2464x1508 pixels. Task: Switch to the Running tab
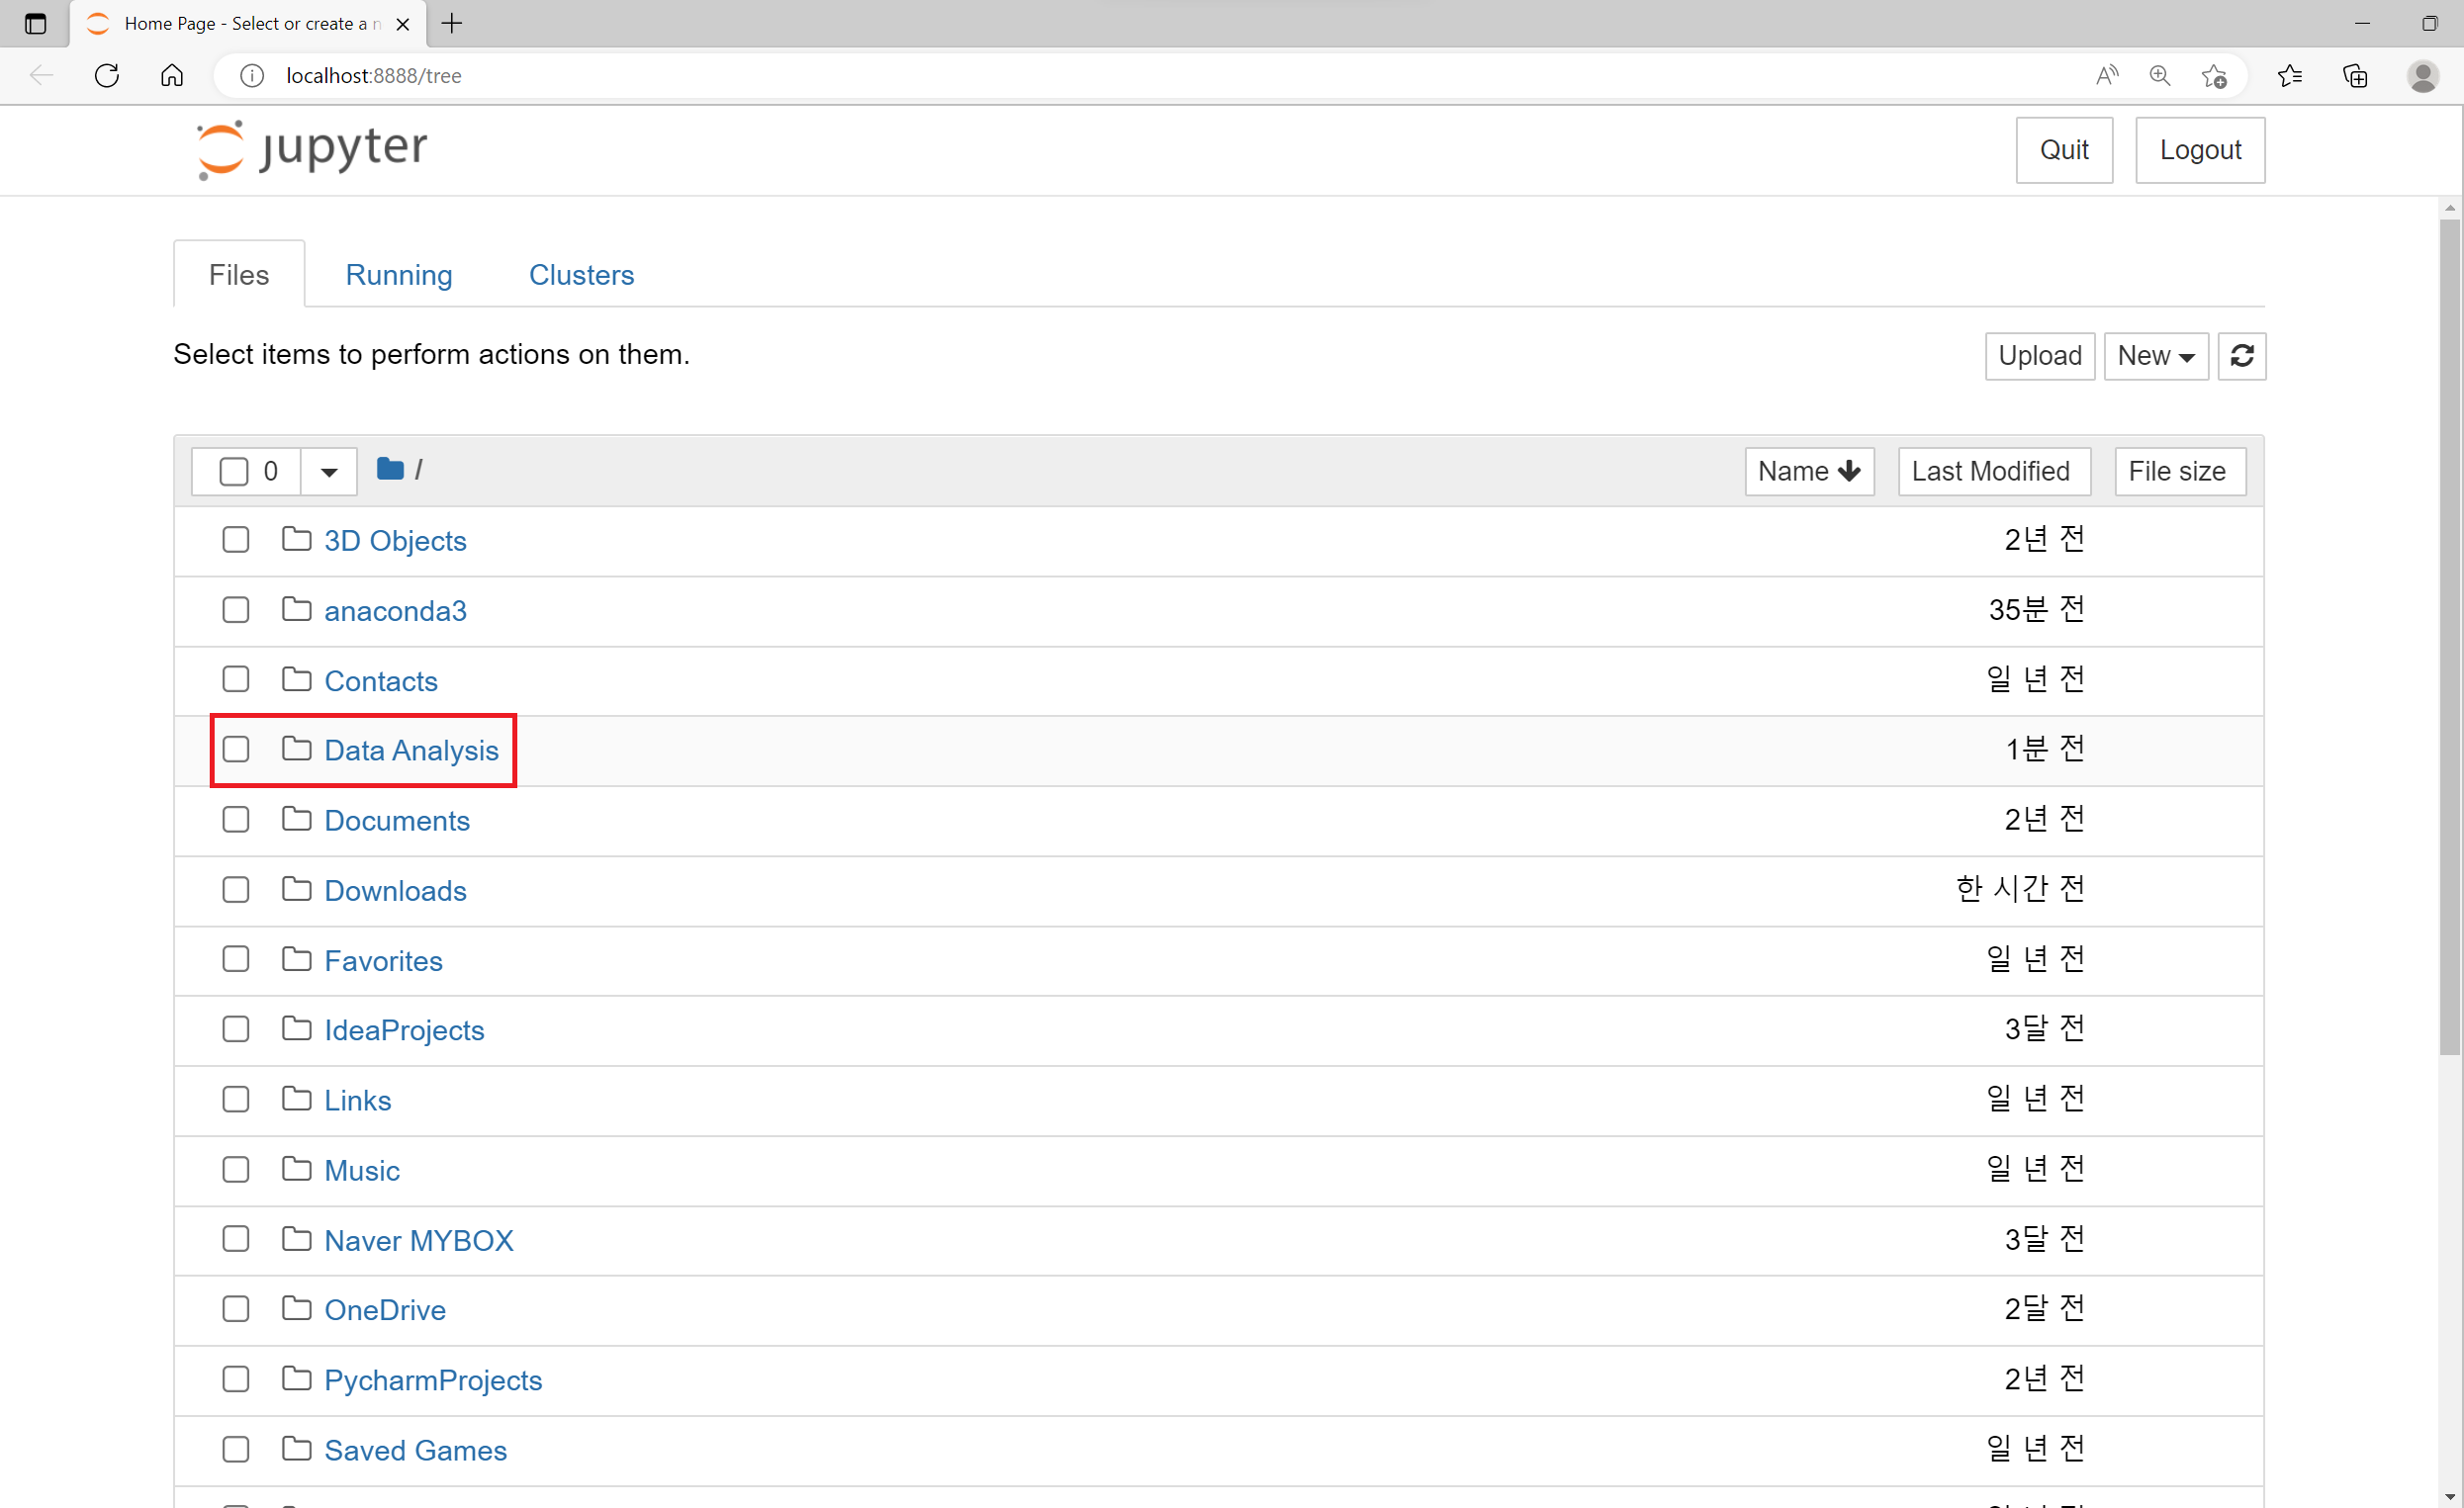pyautogui.click(x=399, y=275)
